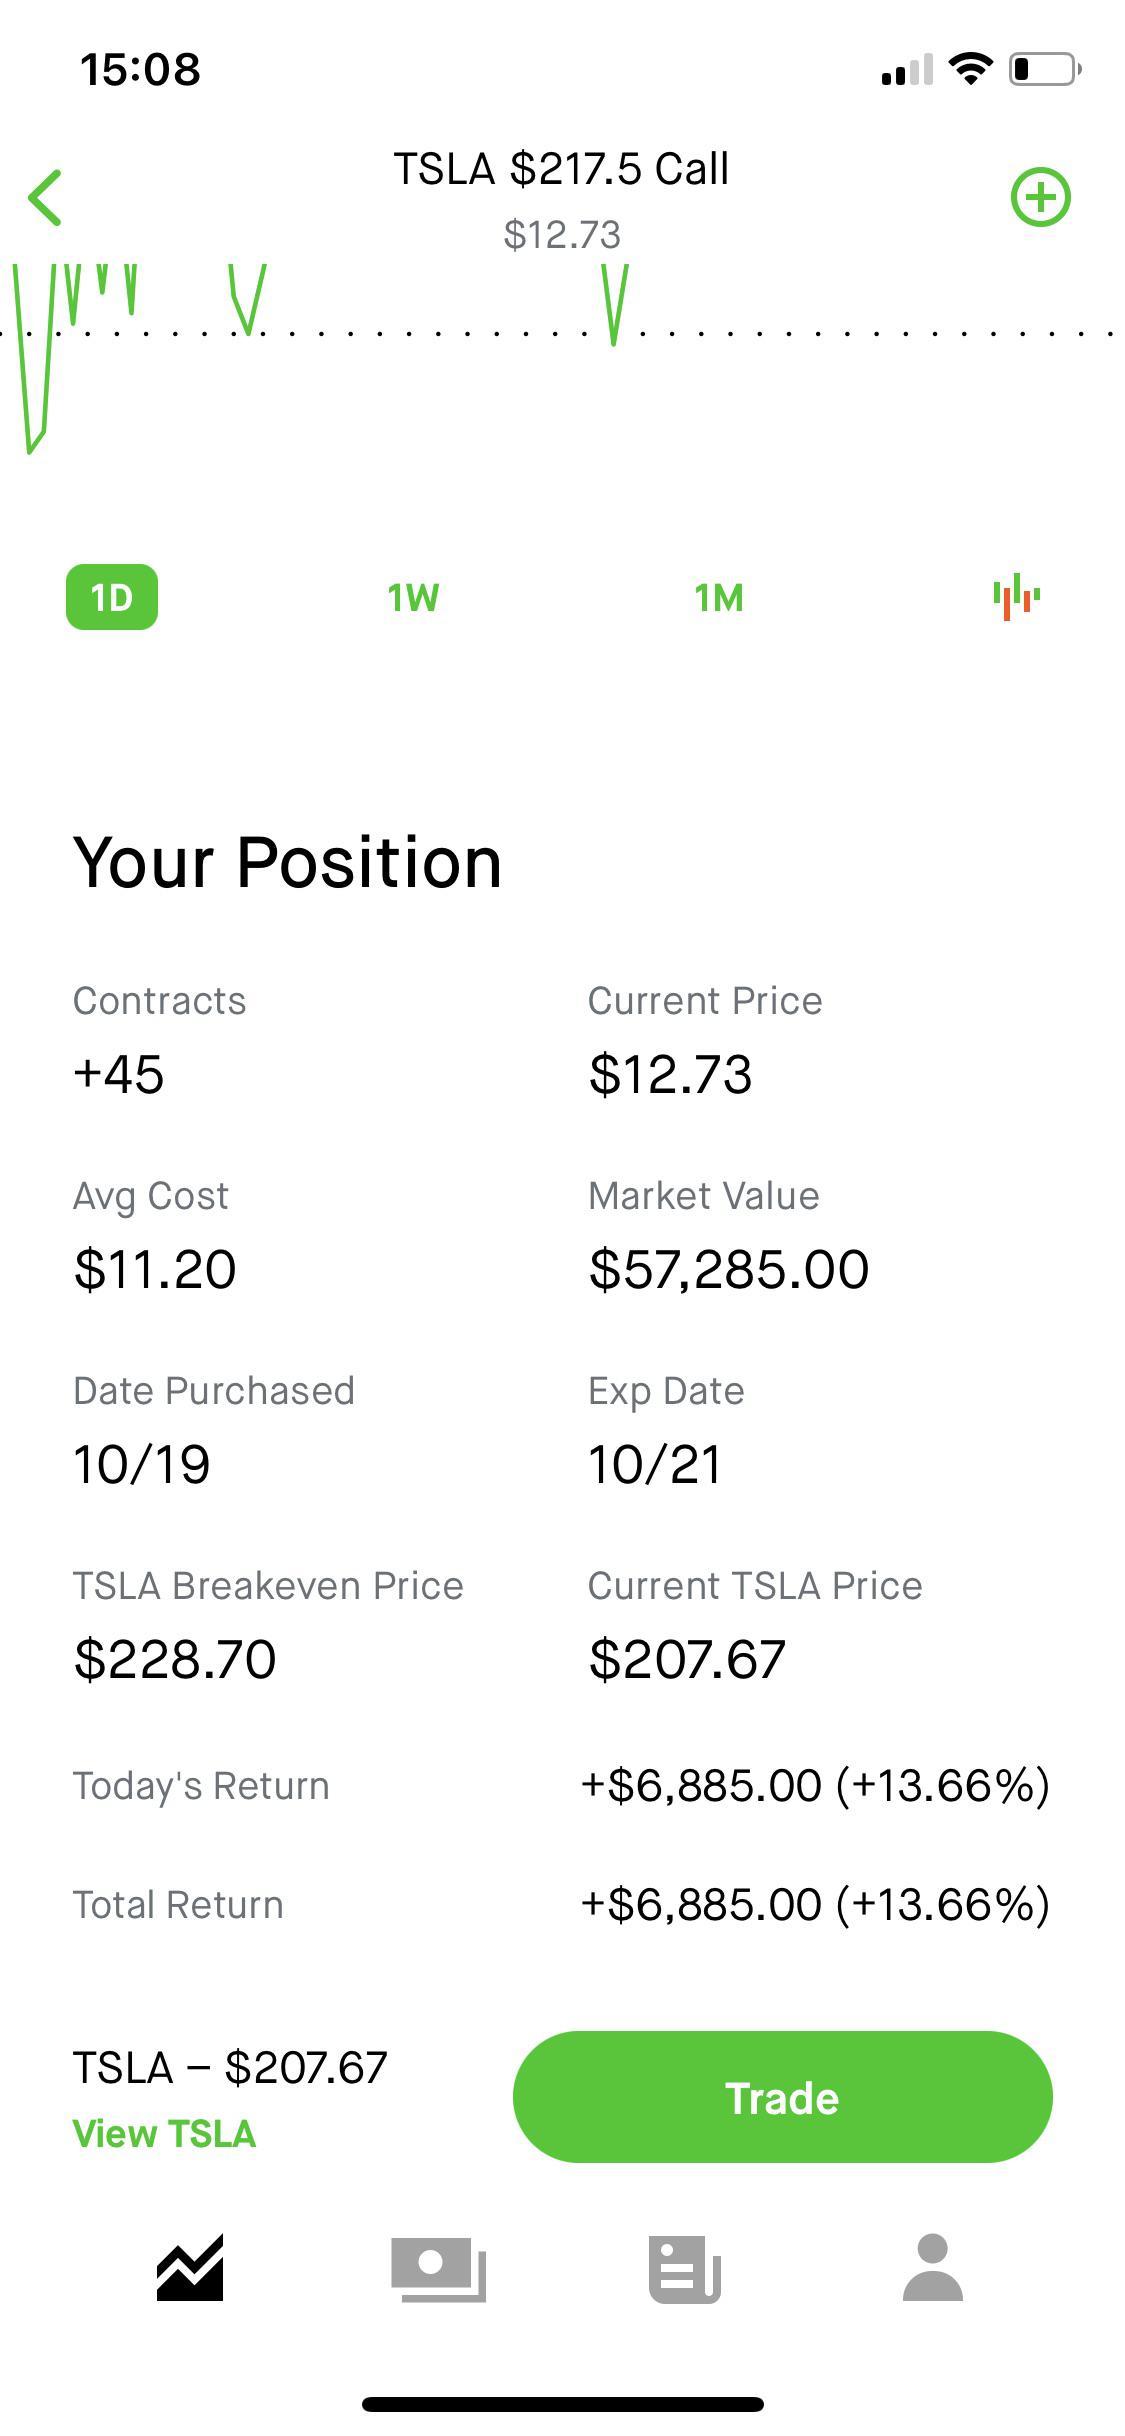Switch chart to candlestick view icon
The height and width of the screenshot is (2436, 1125).
point(1016,597)
